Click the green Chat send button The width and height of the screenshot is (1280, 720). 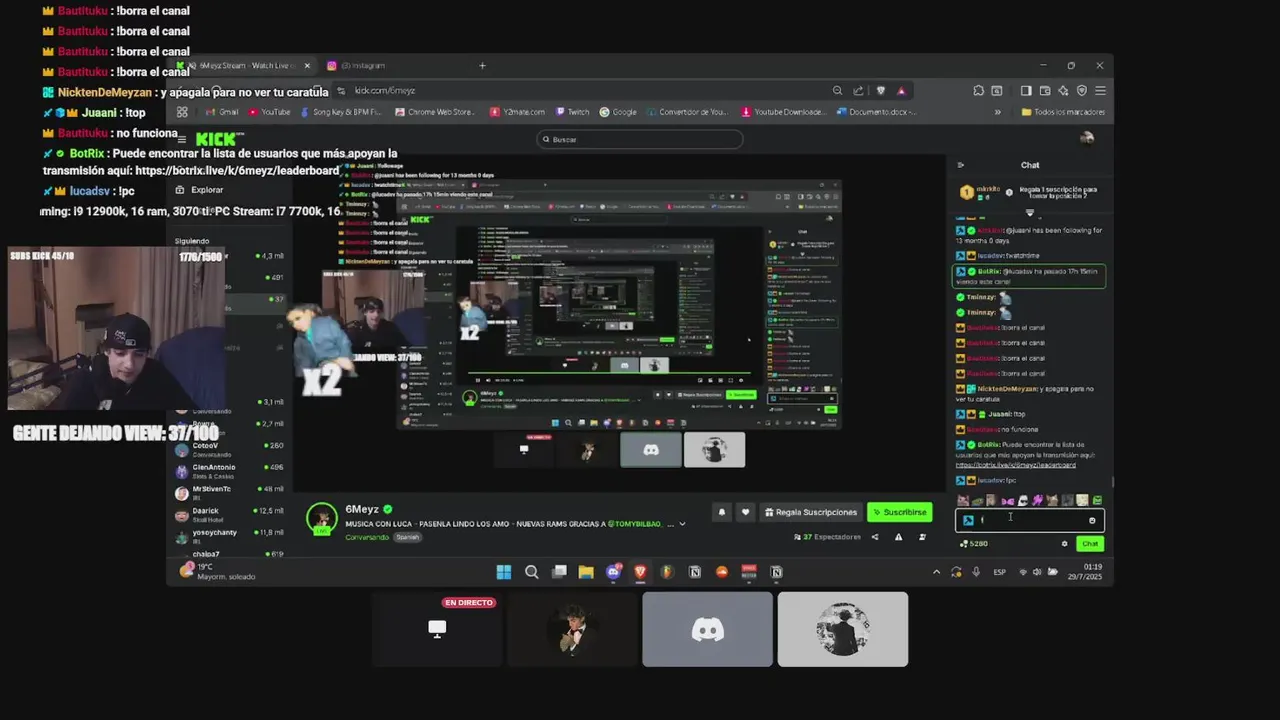pos(1090,544)
